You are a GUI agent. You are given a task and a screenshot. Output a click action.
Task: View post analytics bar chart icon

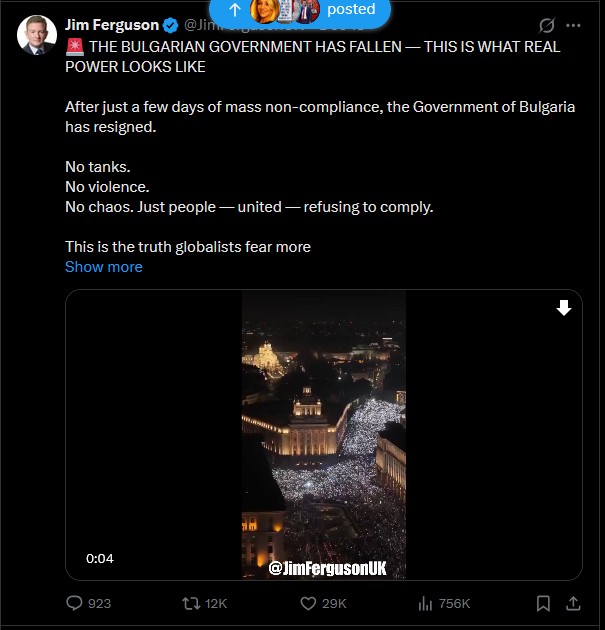coord(425,603)
